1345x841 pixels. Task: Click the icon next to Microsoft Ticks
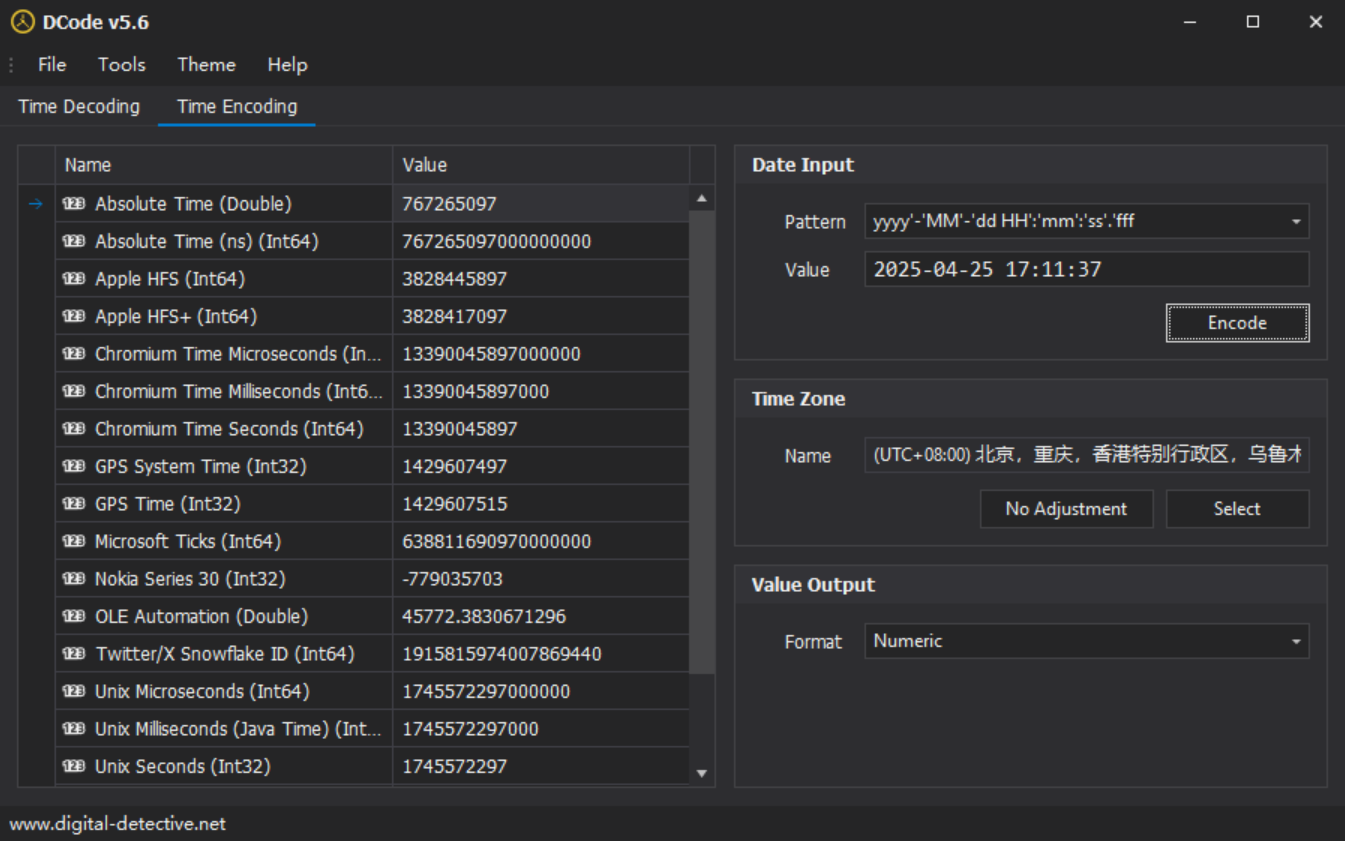click(x=74, y=541)
